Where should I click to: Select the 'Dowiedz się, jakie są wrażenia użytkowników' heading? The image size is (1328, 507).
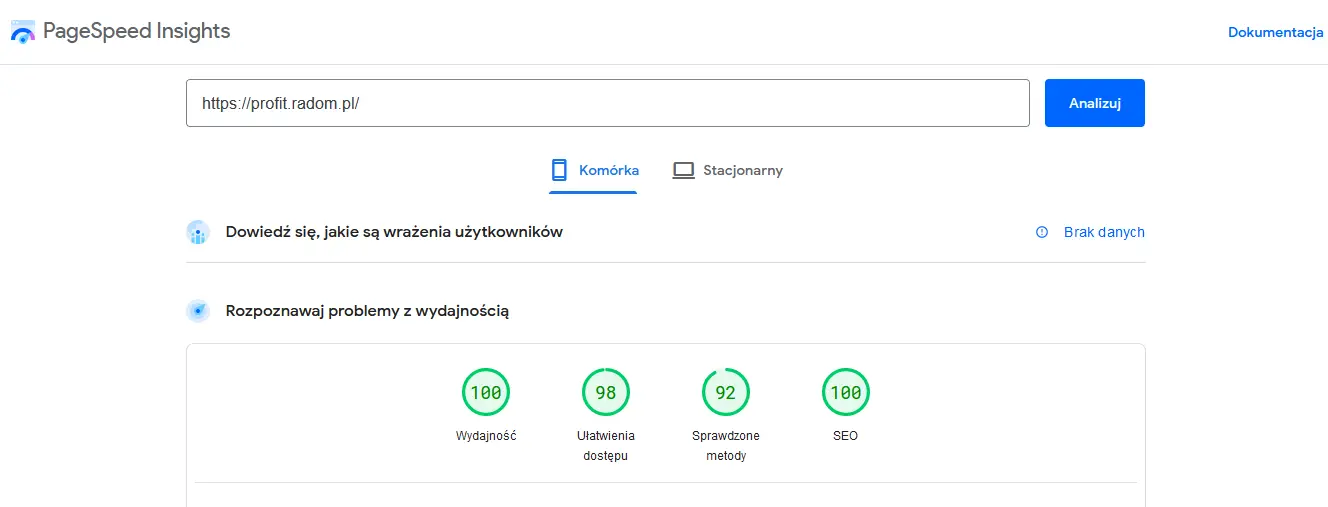tap(394, 232)
